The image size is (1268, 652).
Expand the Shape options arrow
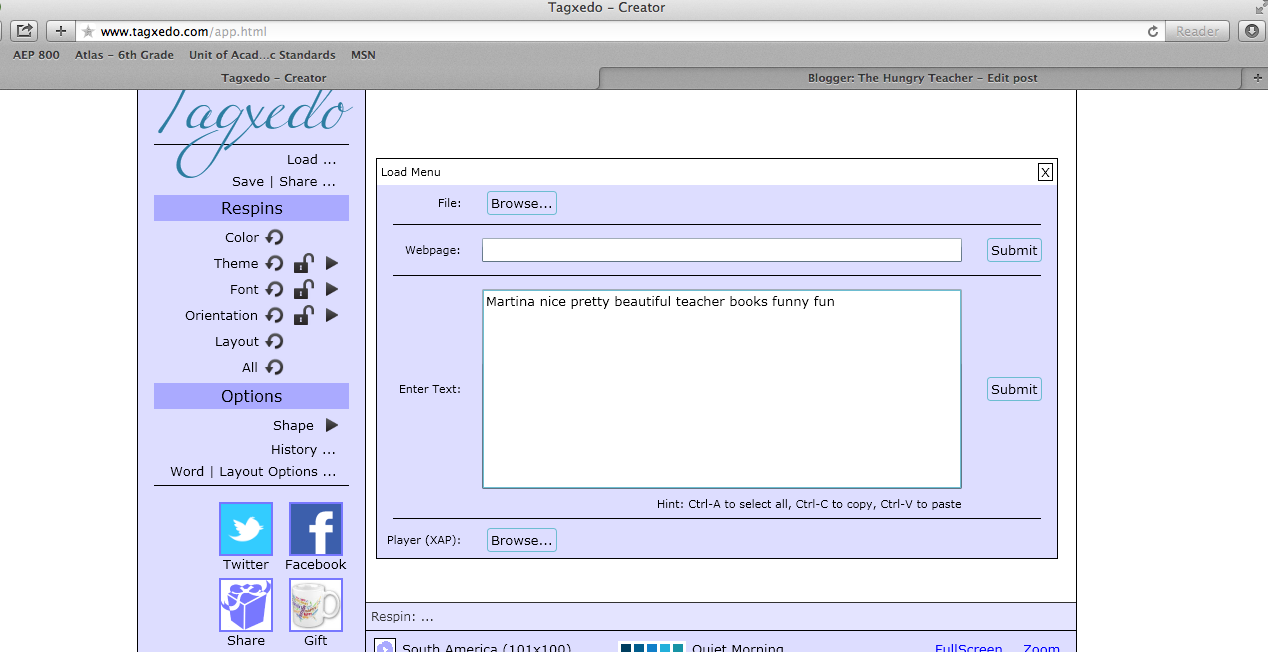click(x=332, y=425)
